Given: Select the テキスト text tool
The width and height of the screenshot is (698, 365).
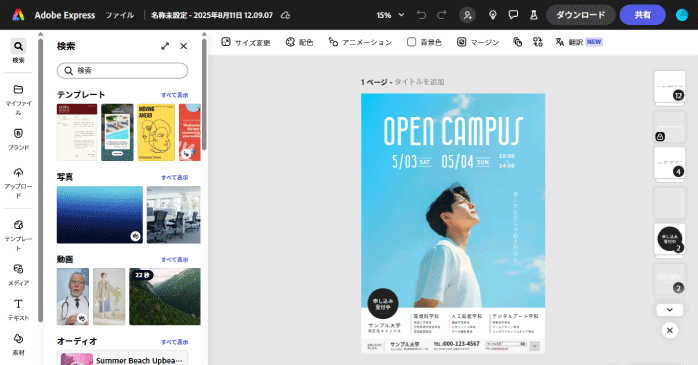Looking at the screenshot, I should [18, 310].
